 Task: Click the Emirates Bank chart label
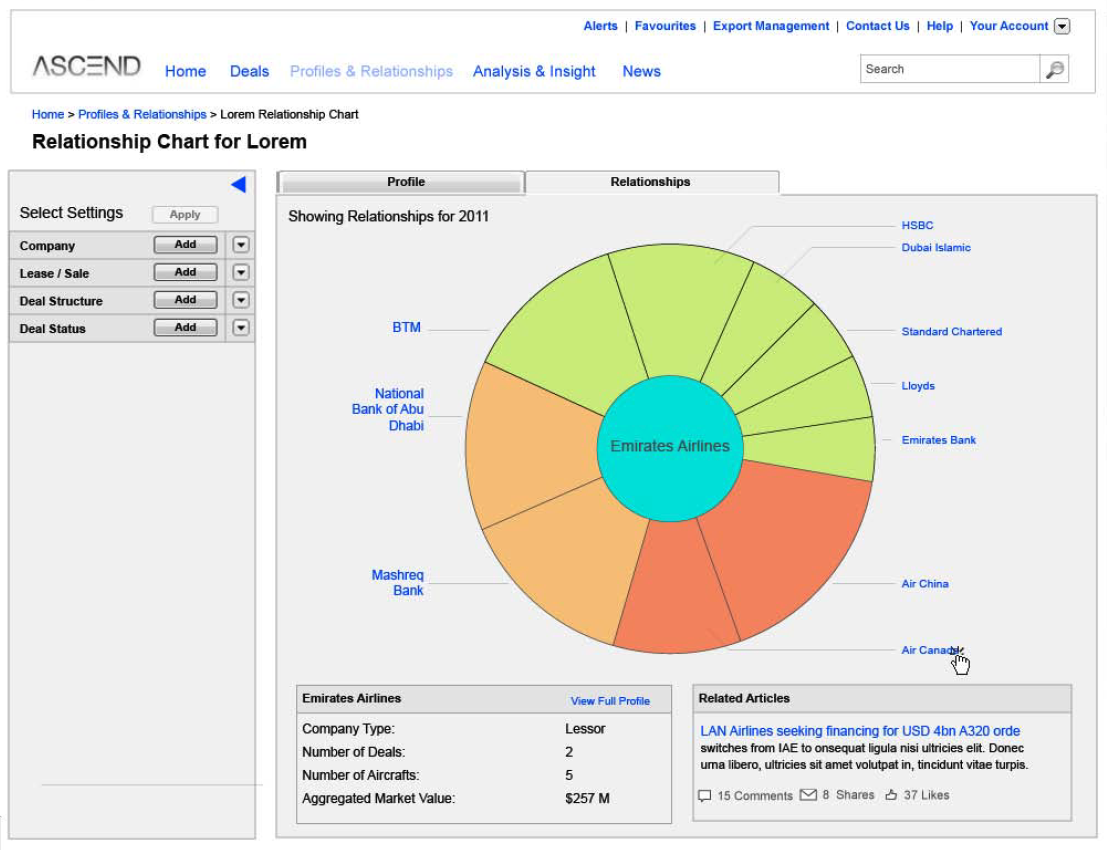click(938, 440)
